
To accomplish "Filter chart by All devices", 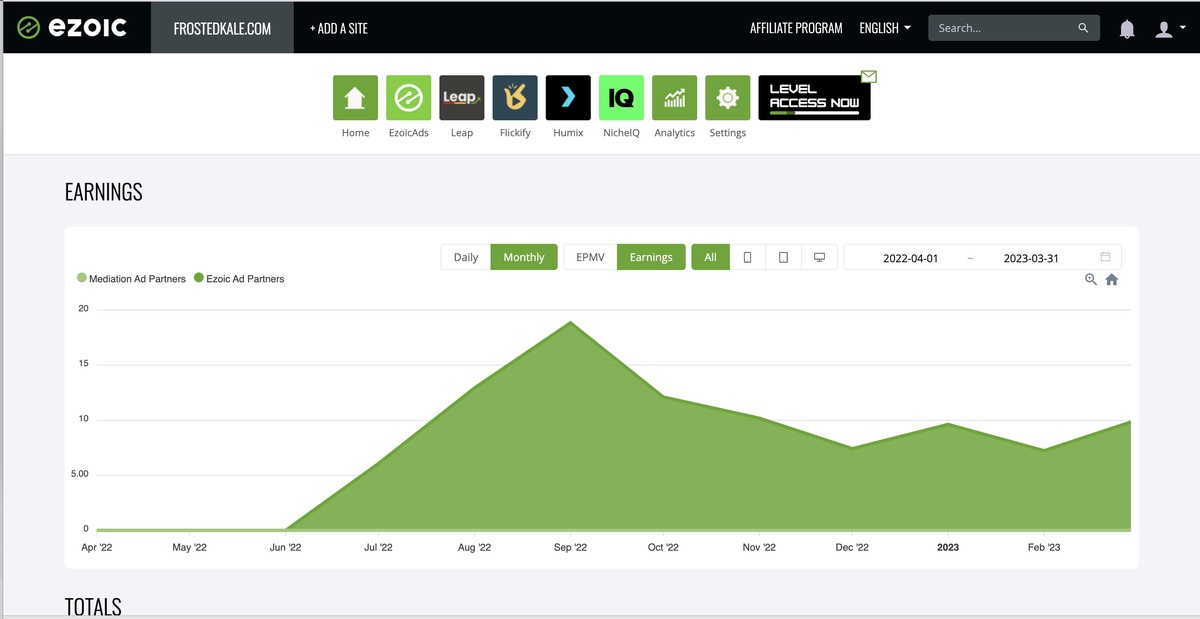I will click(710, 257).
